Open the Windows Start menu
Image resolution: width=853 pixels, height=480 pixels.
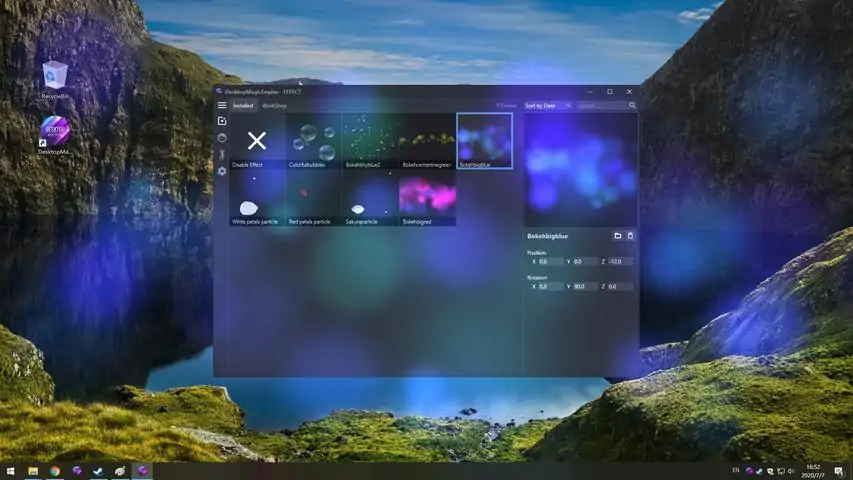point(11,470)
